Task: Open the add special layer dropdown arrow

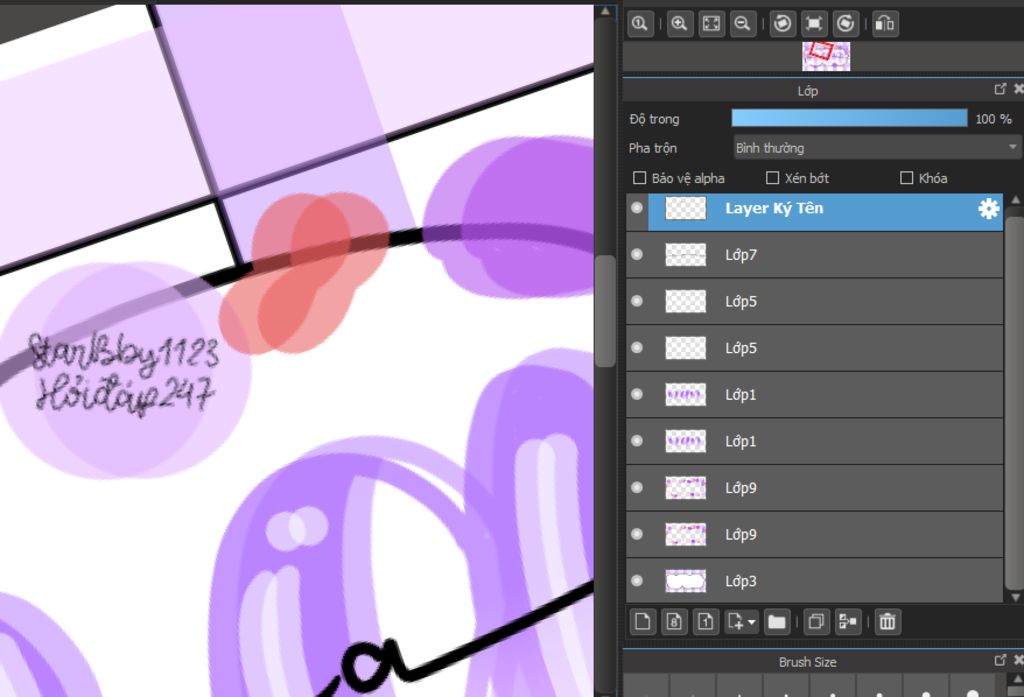Action: tap(751, 622)
